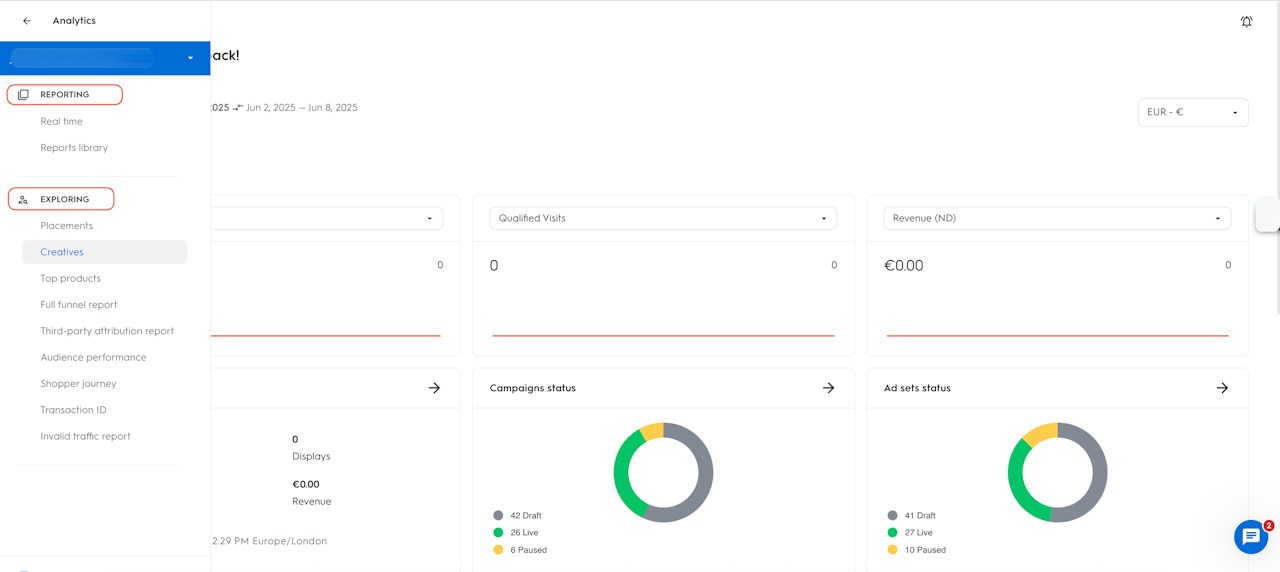This screenshot has width=1280, height=572.
Task: Open the EUR currency dropdown
Action: 1192,112
